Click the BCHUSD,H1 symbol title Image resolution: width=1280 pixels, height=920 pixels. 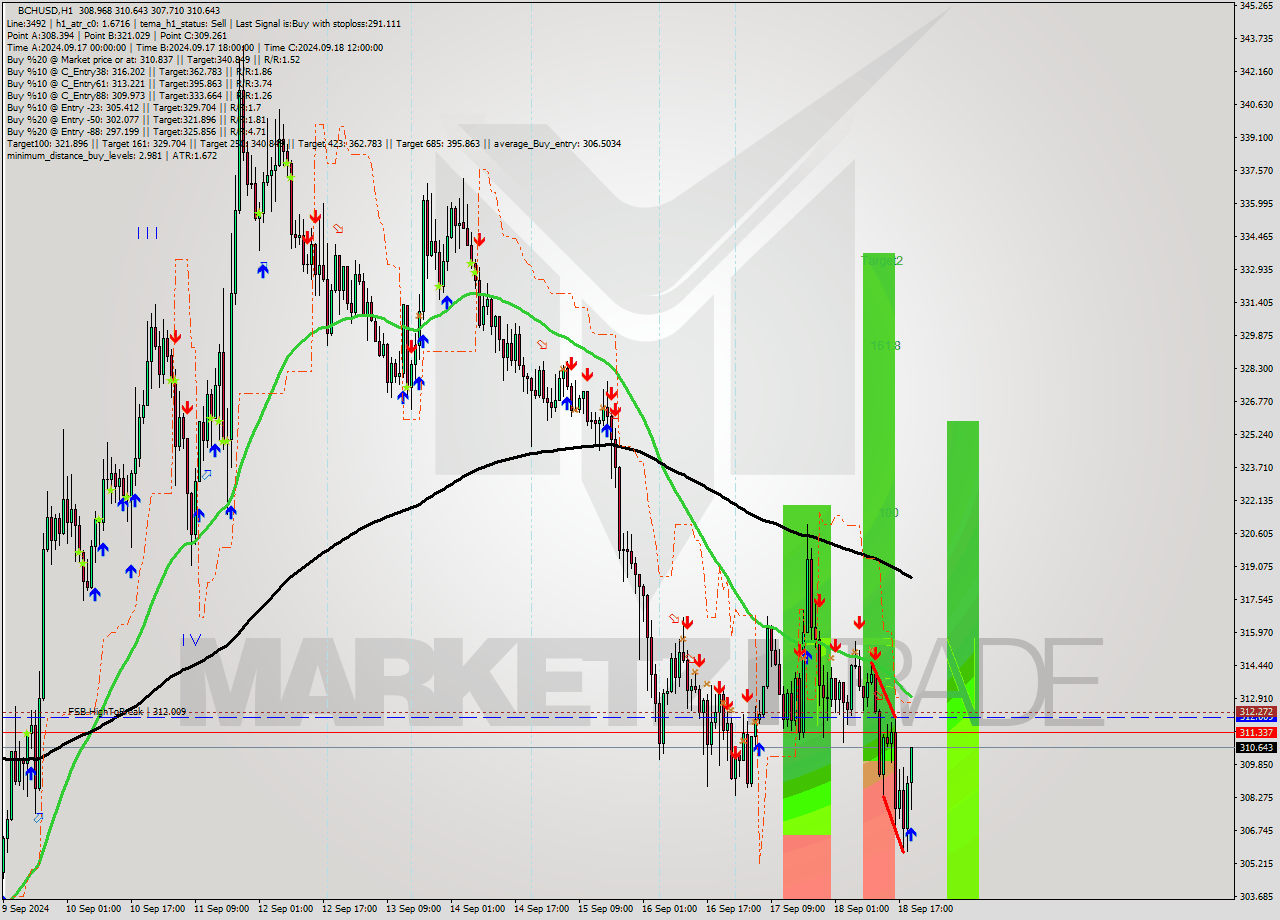(x=48, y=11)
